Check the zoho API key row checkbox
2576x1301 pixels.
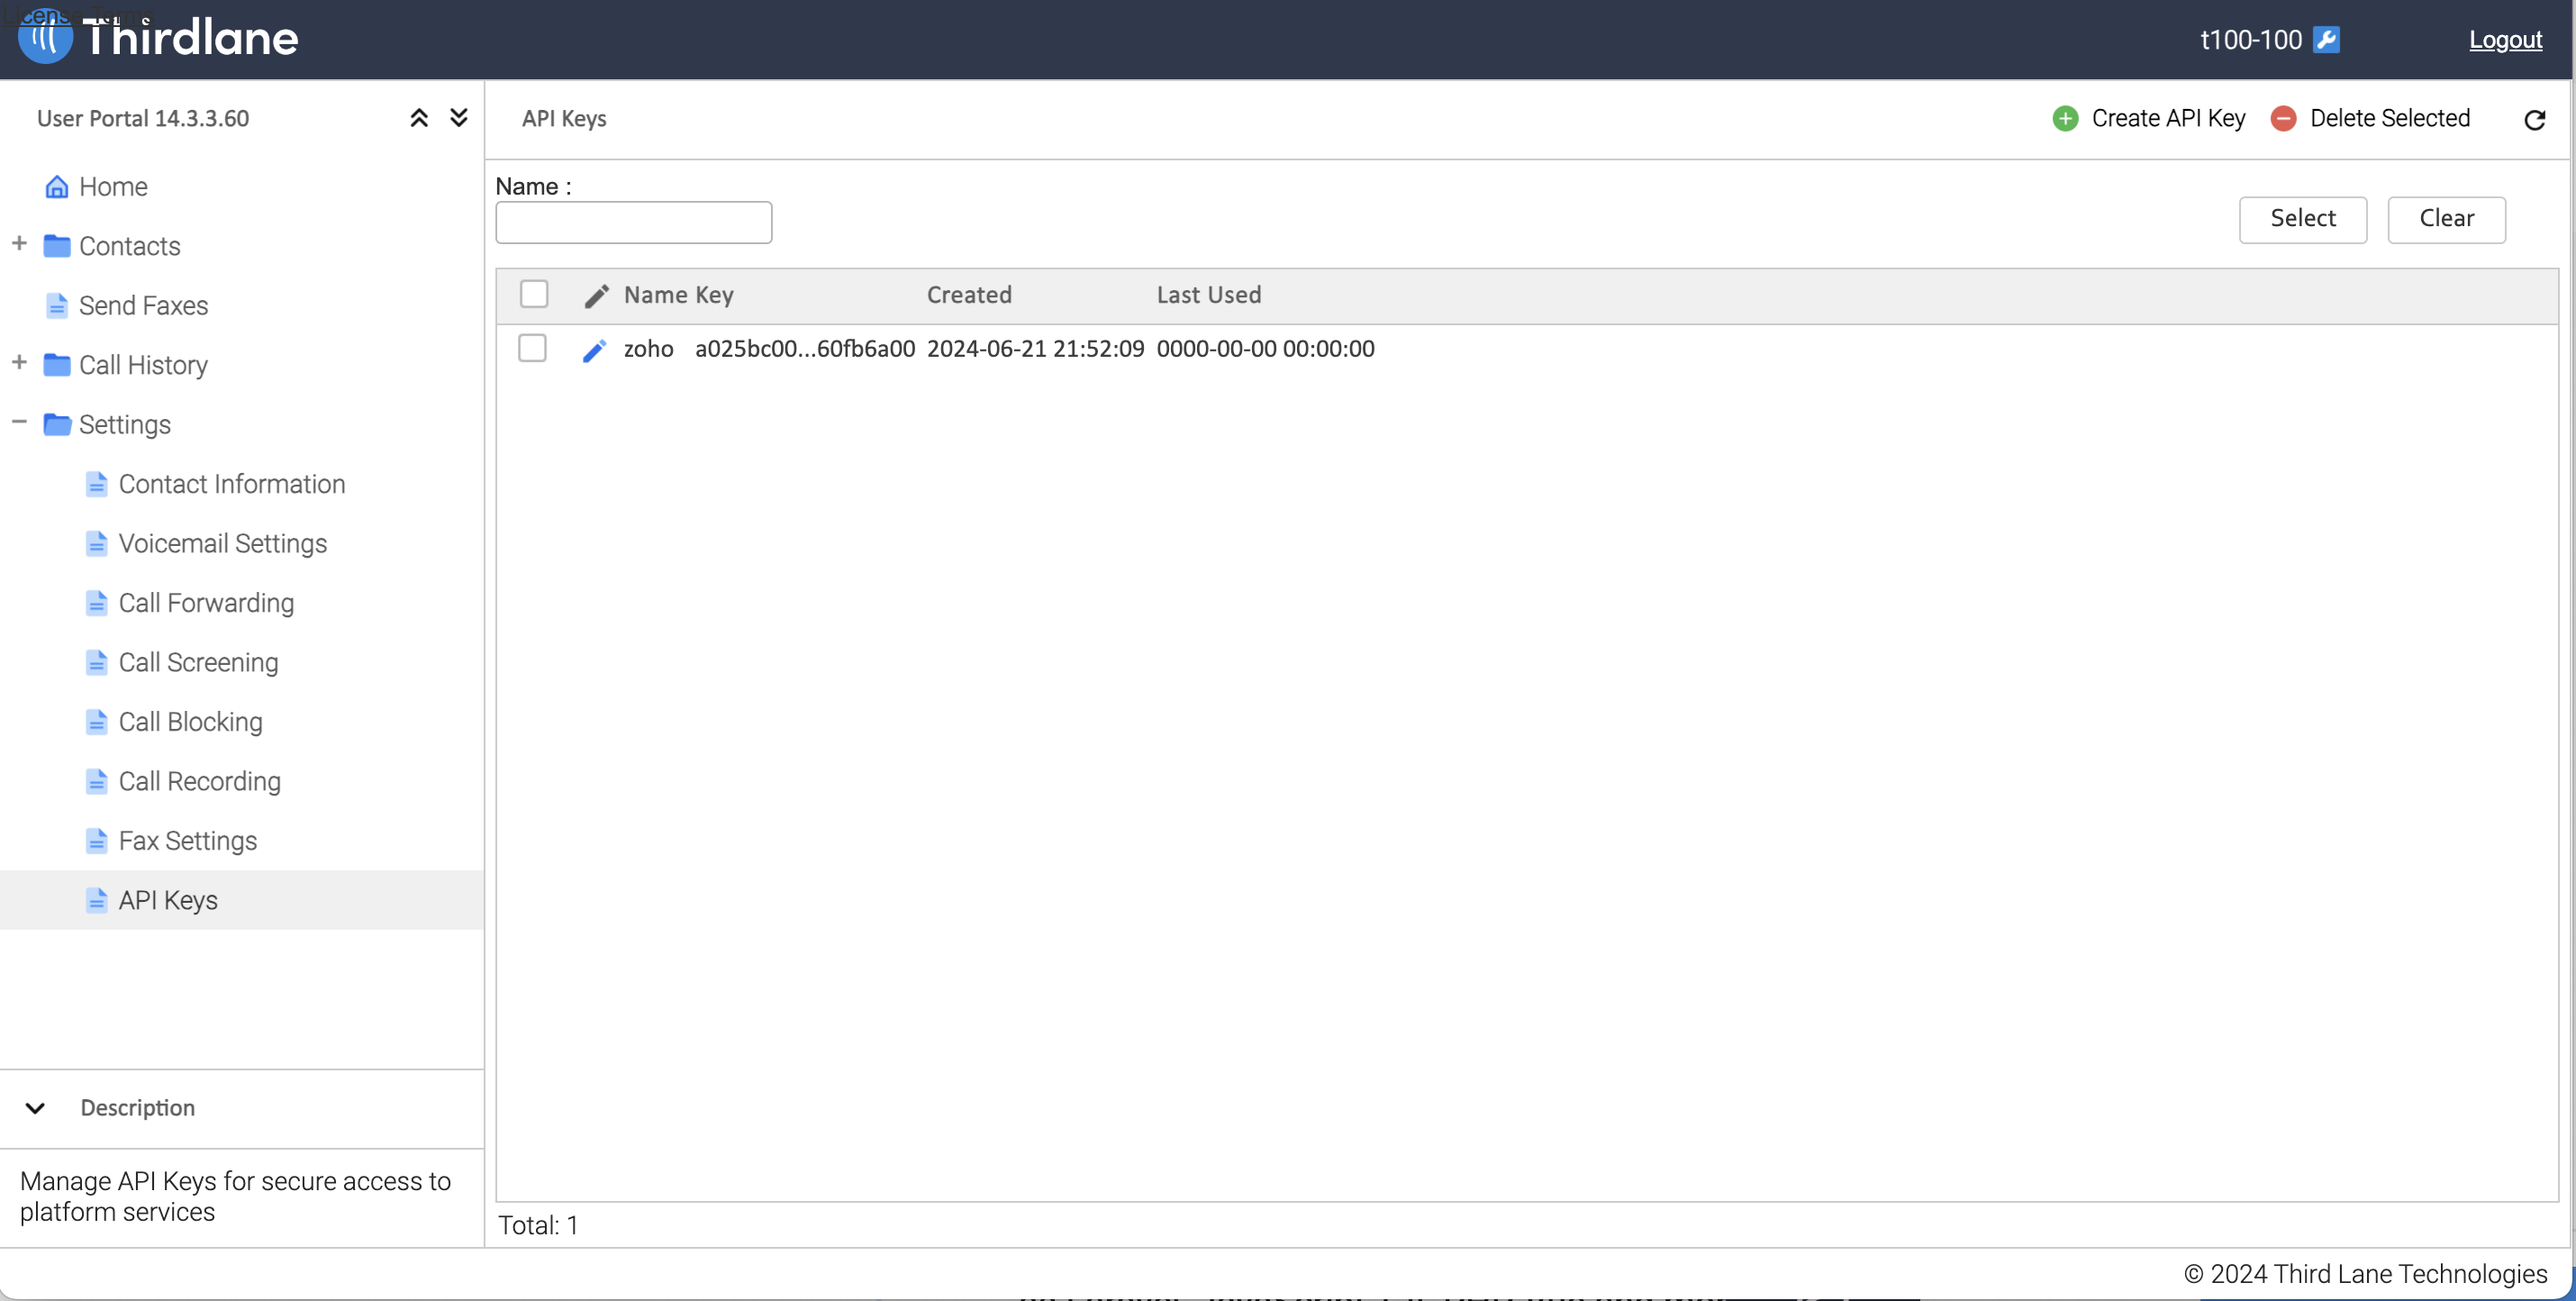532,348
